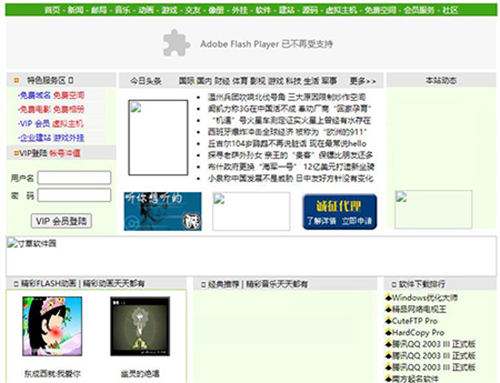Select 虚拟主机 in the green navigation bar
This screenshot has width=500, height=383.
pos(341,10)
